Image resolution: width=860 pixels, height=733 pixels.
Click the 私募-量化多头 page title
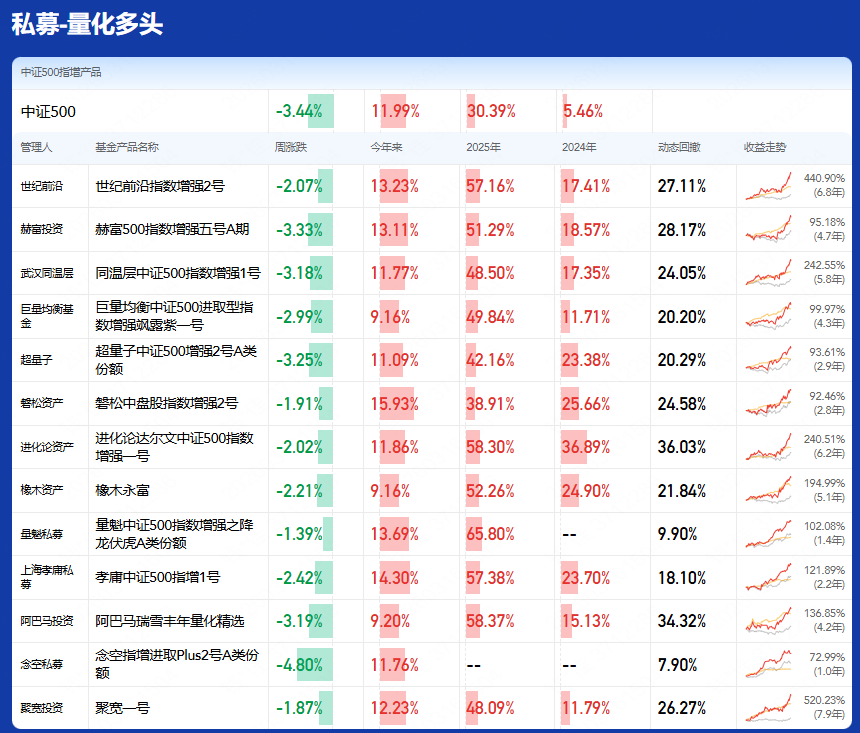(x=87, y=25)
